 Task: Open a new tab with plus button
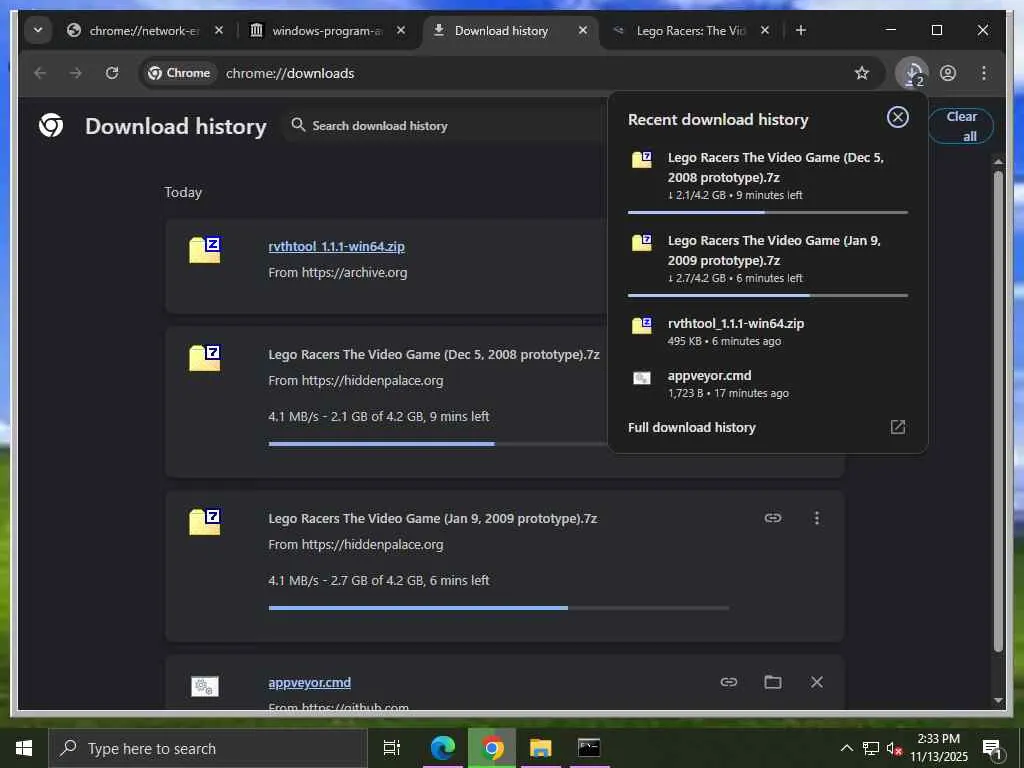(x=801, y=30)
